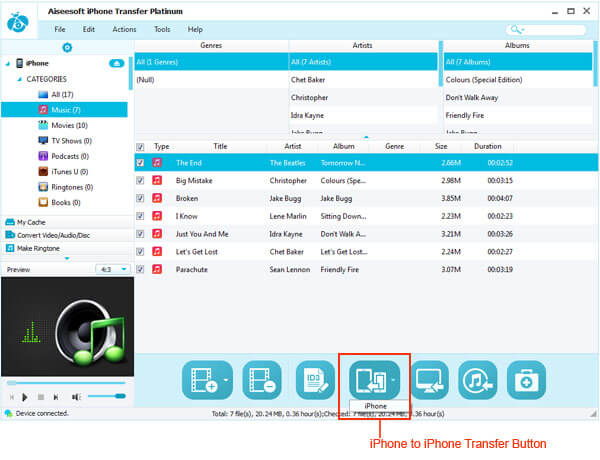600x460 pixels.
Task: Collapse the iPhone device tree node
Action: [x=8, y=64]
